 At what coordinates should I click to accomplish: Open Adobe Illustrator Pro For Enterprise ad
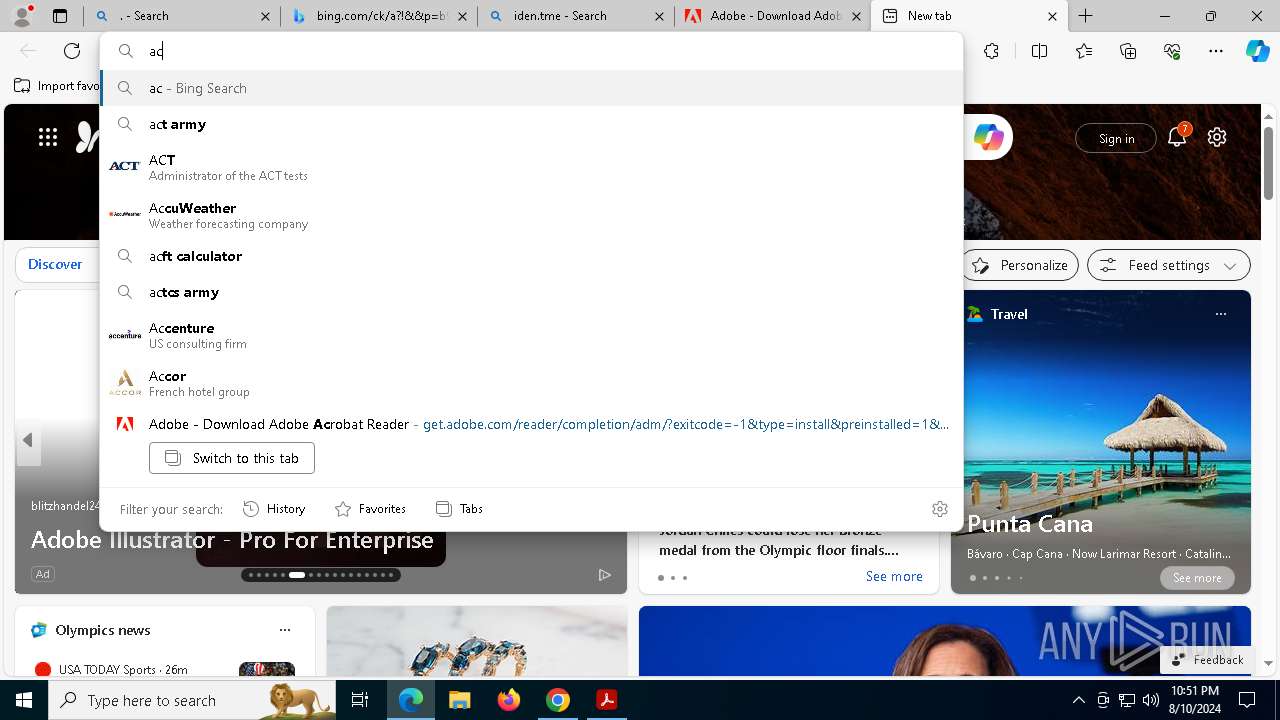pyautogui.click(x=232, y=540)
